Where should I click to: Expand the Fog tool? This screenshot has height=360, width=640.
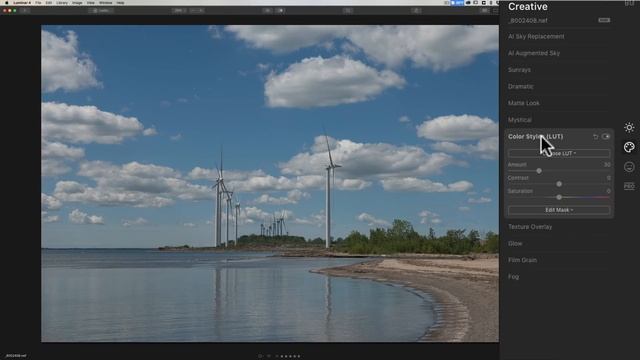(513, 277)
